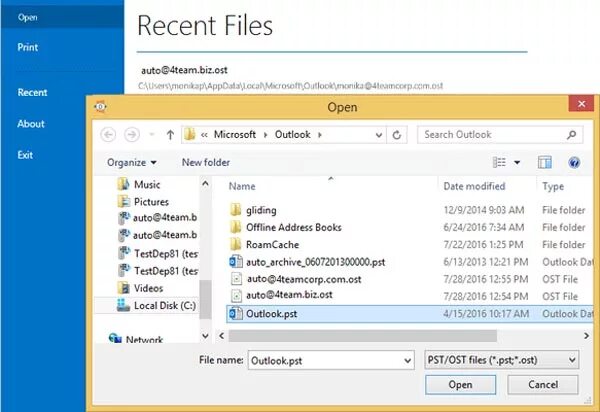Expand the chevron after the Outlook breadcrumb
600x412 pixels.
320,135
